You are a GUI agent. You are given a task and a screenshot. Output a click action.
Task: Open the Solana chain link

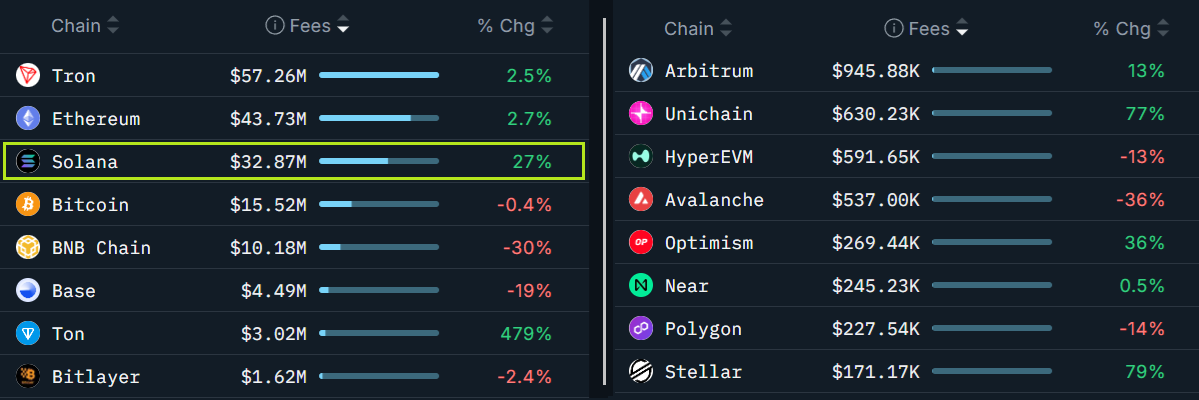[85, 161]
